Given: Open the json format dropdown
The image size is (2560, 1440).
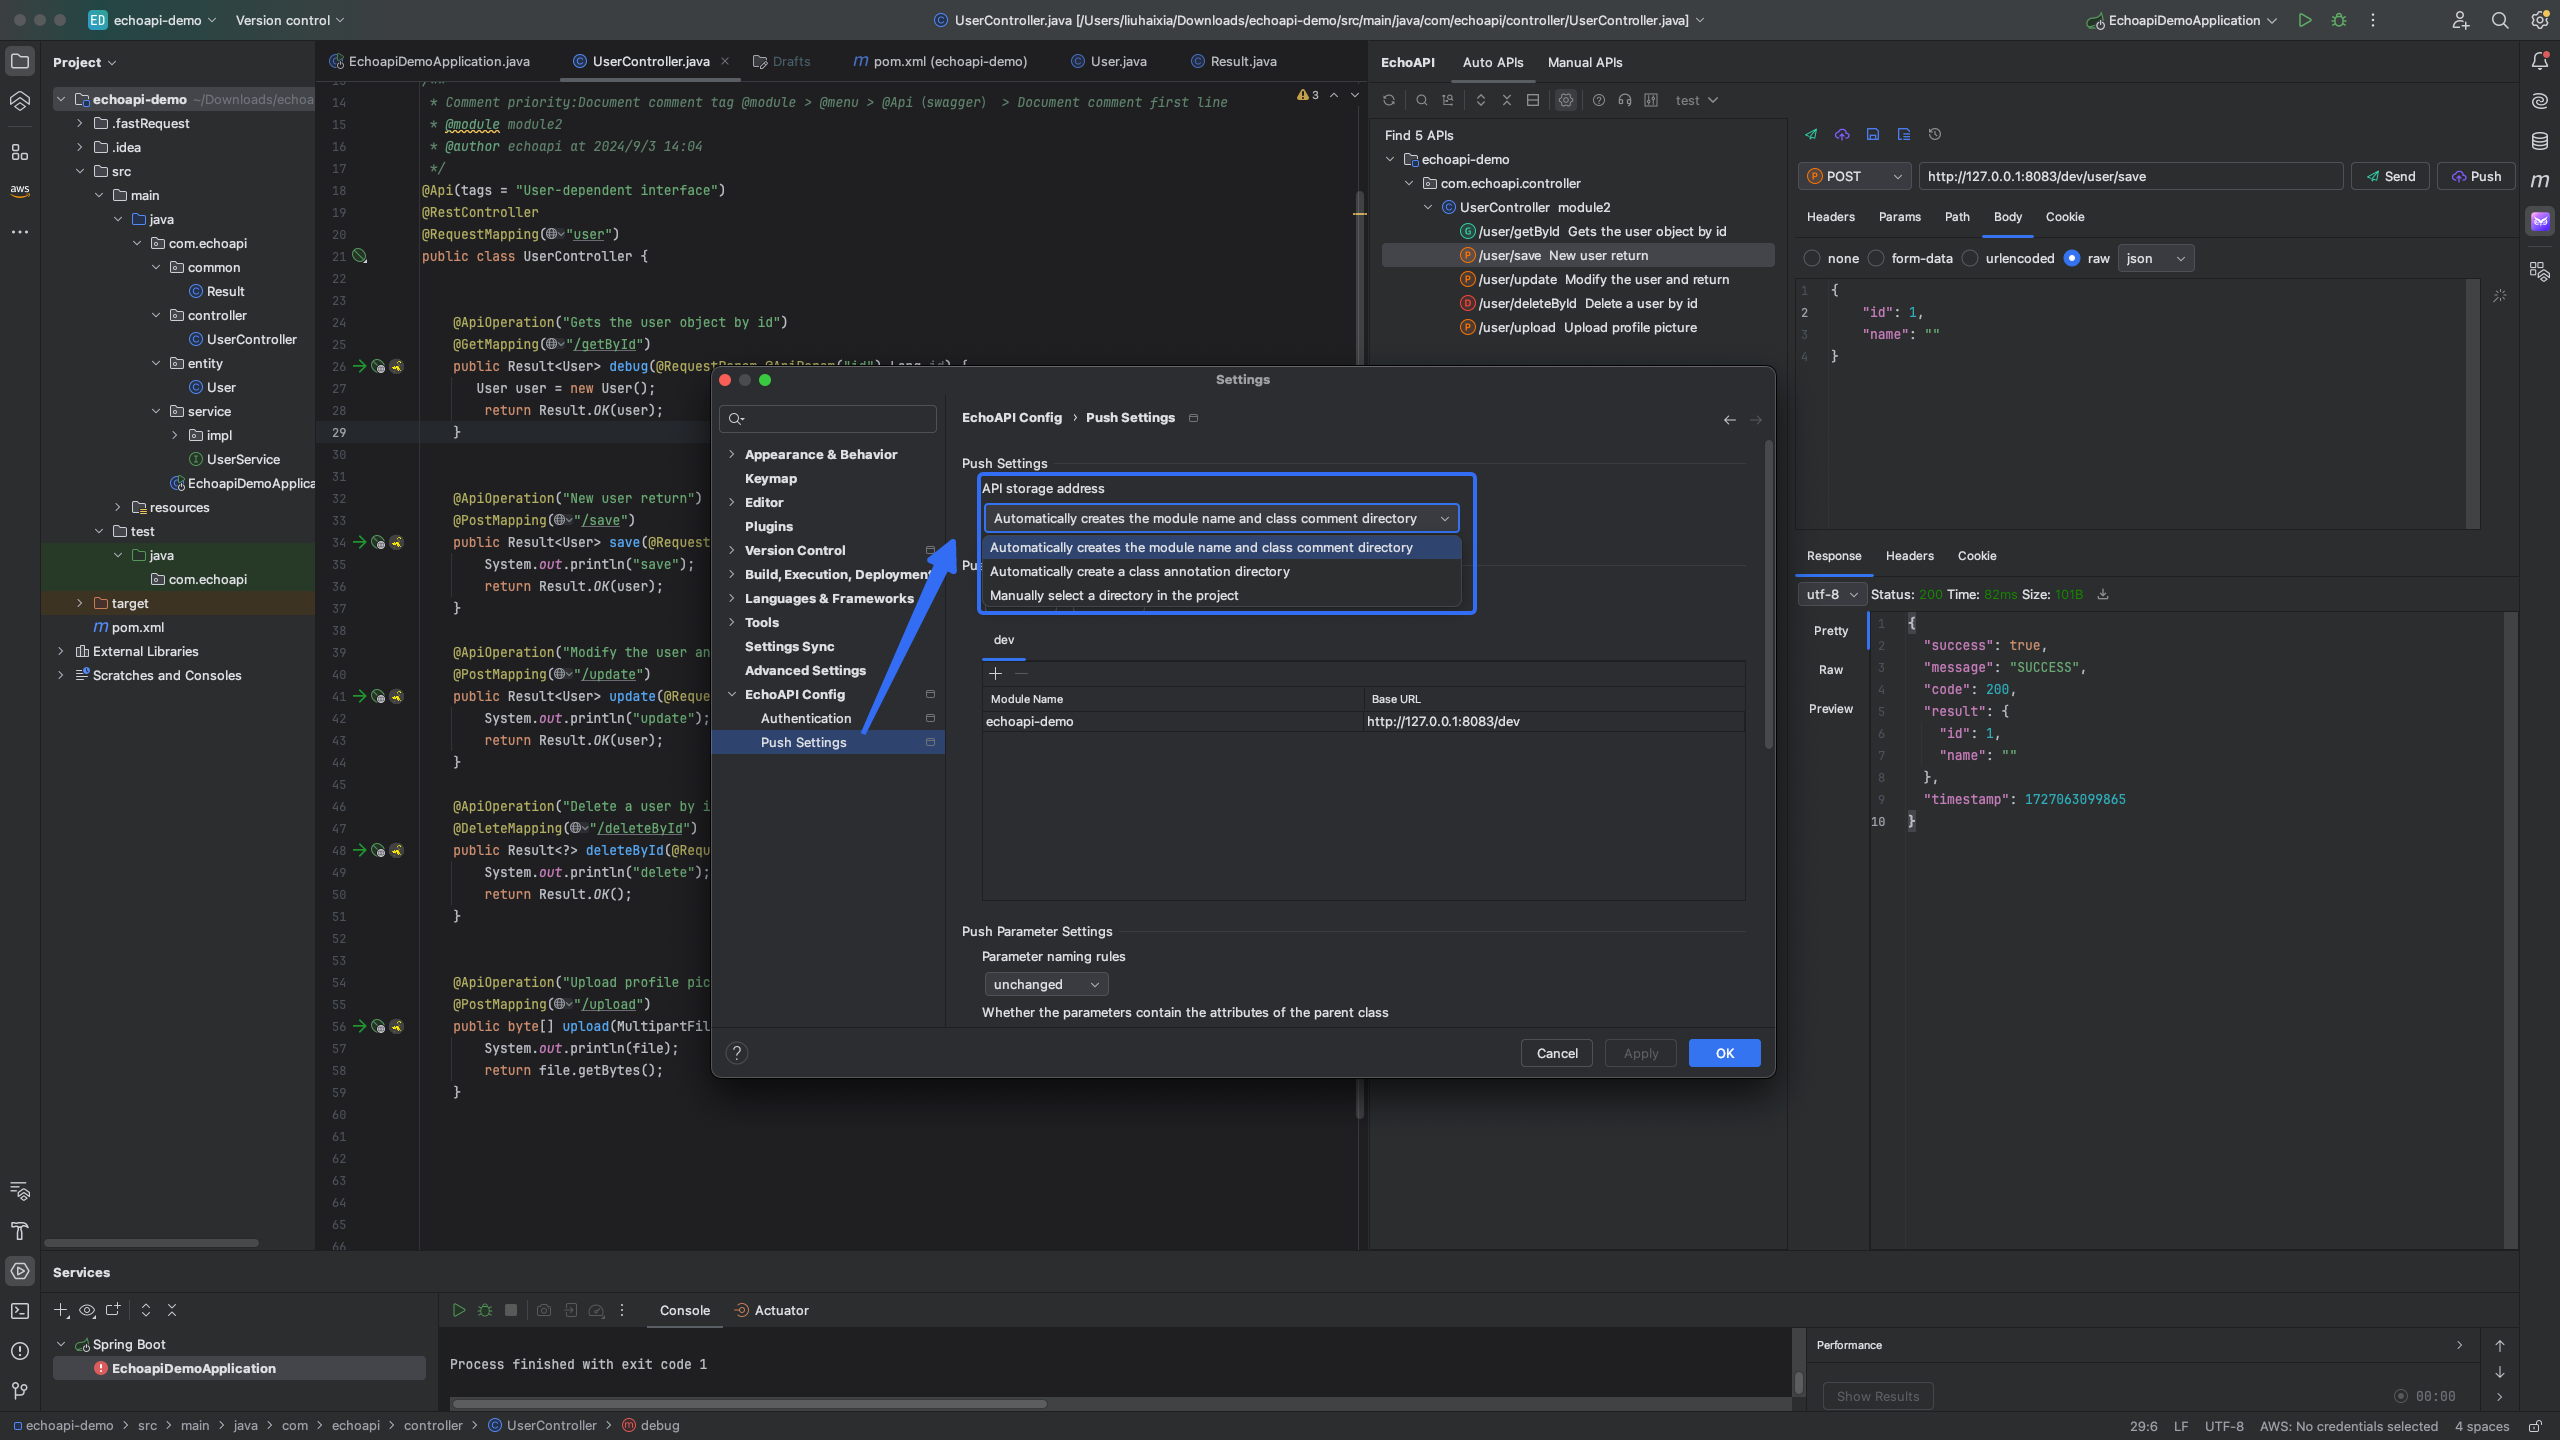Looking at the screenshot, I should point(2155,258).
